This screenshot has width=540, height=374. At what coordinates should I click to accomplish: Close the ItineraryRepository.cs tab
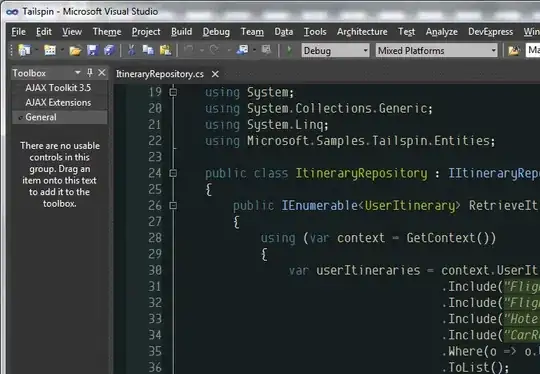[215, 74]
